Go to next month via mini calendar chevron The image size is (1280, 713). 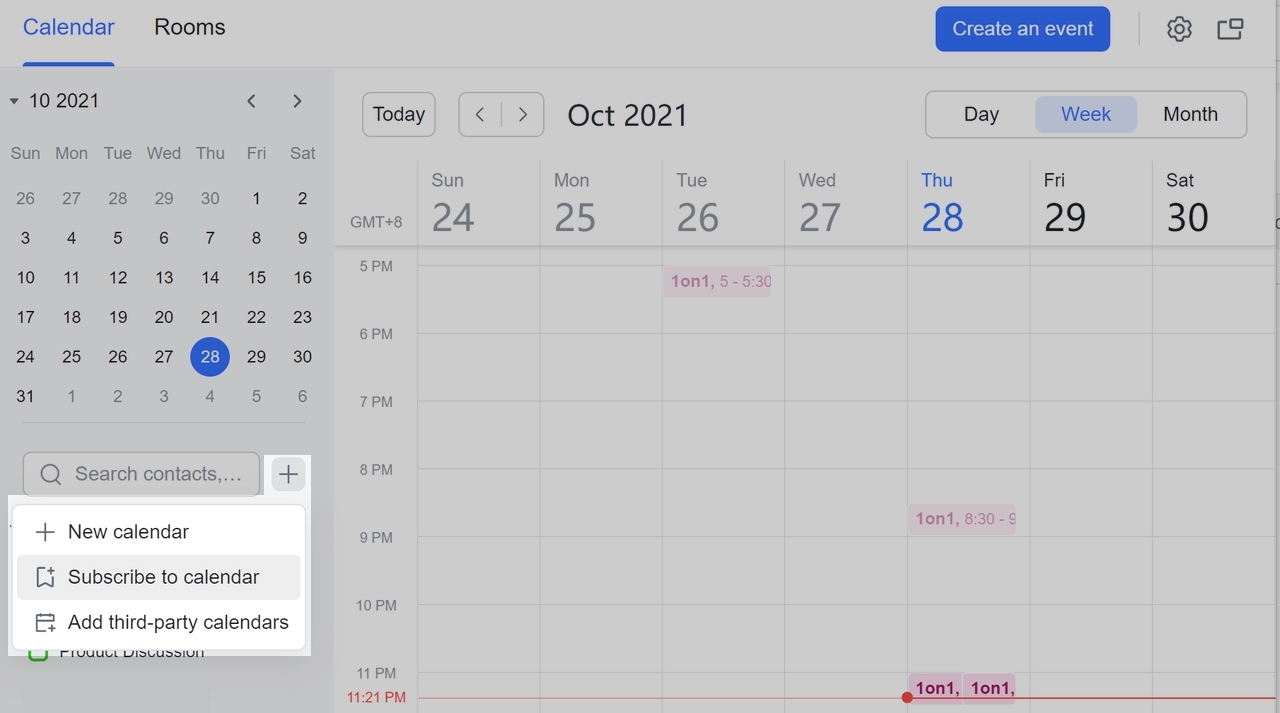click(x=297, y=100)
